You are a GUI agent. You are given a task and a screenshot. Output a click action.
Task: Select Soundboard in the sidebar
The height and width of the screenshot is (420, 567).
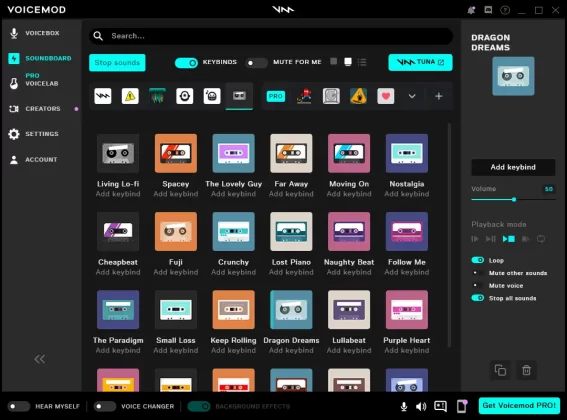tap(40, 58)
